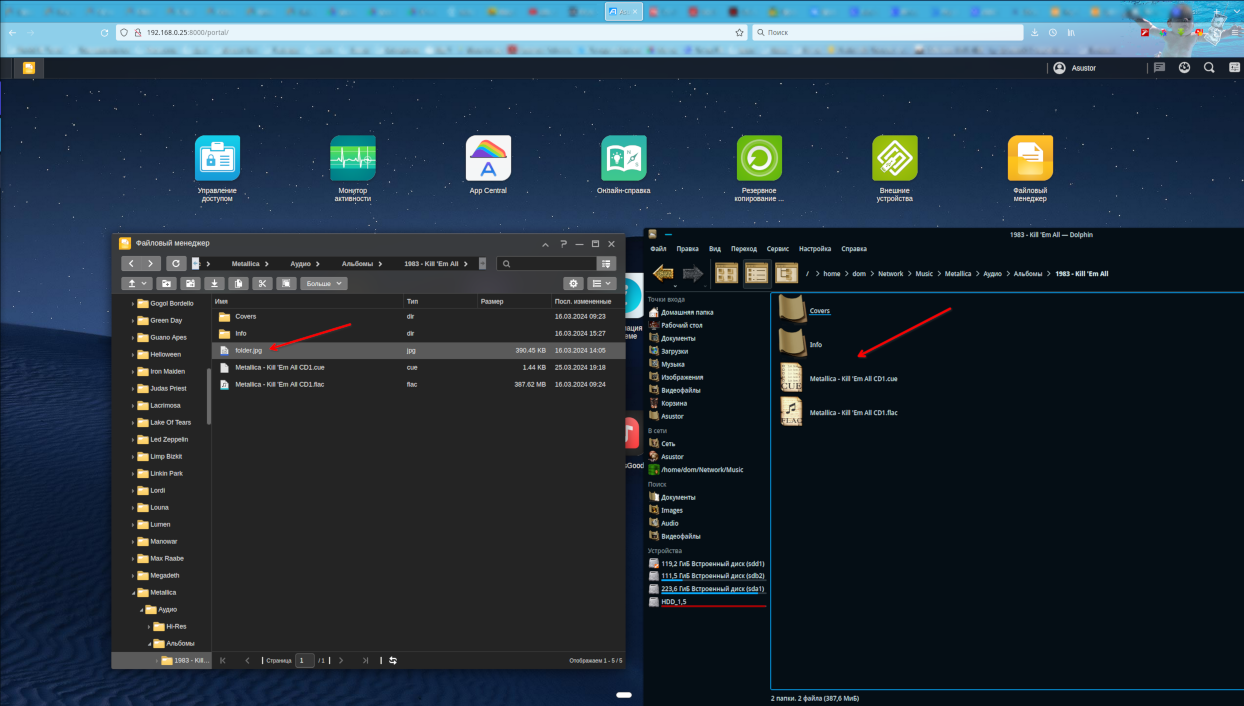Viewport: 1244px width, 706px height.
Task: Click Network in Dolphin's breadcrumb
Action: [x=890, y=273]
